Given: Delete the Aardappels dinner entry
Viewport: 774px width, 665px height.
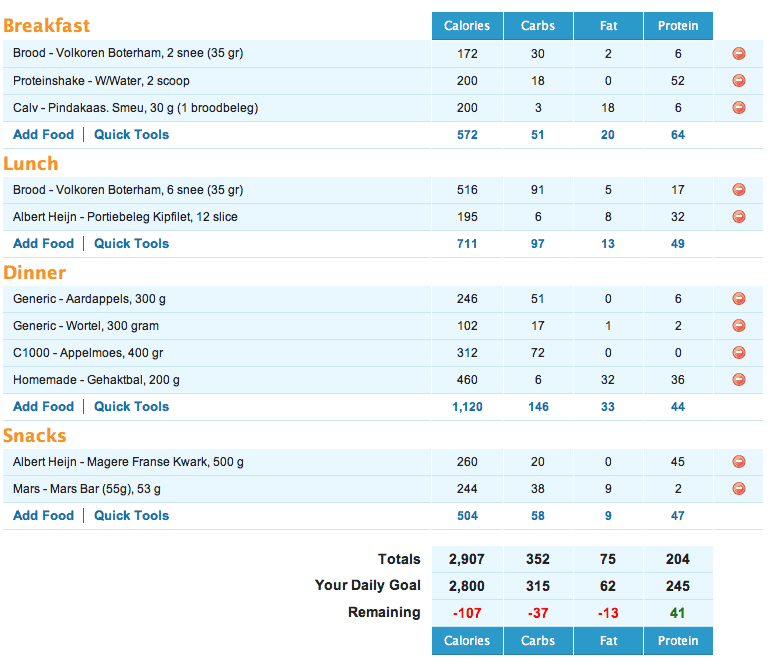Looking at the screenshot, I should [739, 299].
